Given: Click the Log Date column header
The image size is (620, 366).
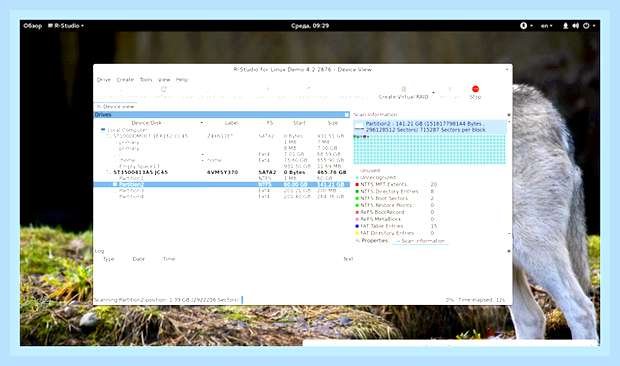Looking at the screenshot, I should (139, 259).
